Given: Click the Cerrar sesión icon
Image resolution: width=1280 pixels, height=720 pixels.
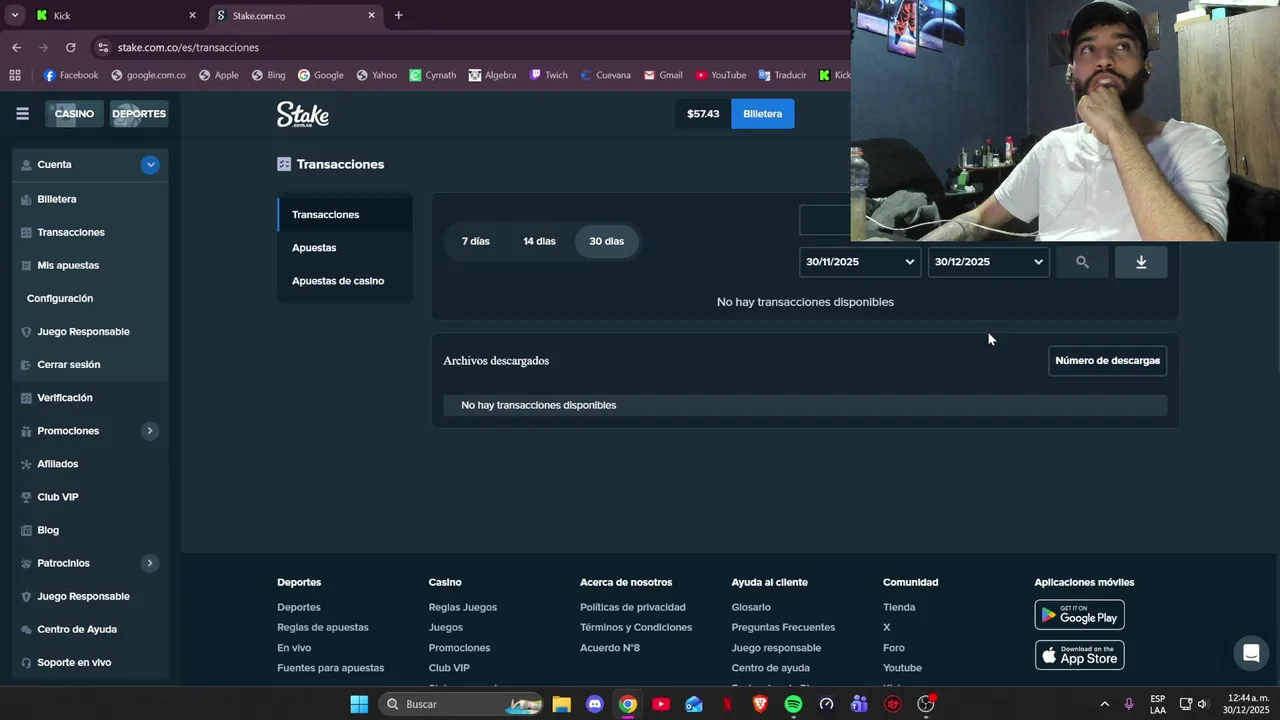Looking at the screenshot, I should tap(26, 365).
